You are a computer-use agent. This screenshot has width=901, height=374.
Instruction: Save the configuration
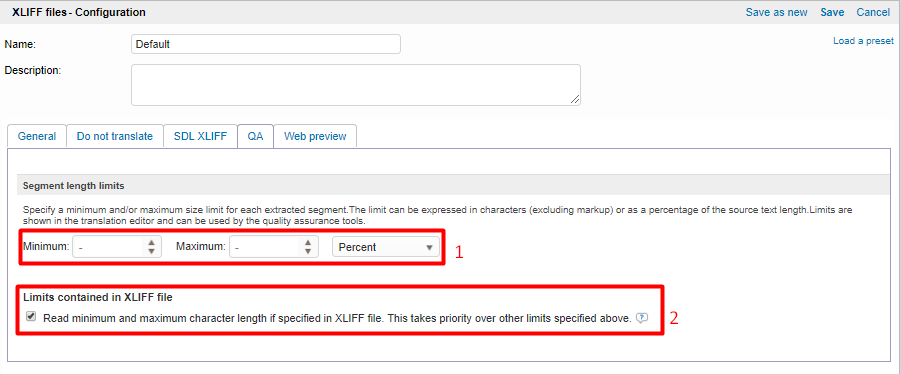point(832,12)
